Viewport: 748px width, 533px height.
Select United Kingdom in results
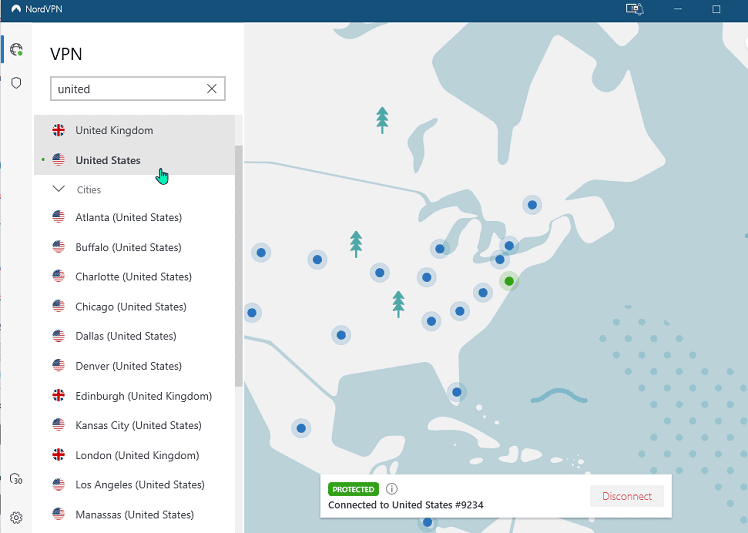pyautogui.click(x=135, y=130)
